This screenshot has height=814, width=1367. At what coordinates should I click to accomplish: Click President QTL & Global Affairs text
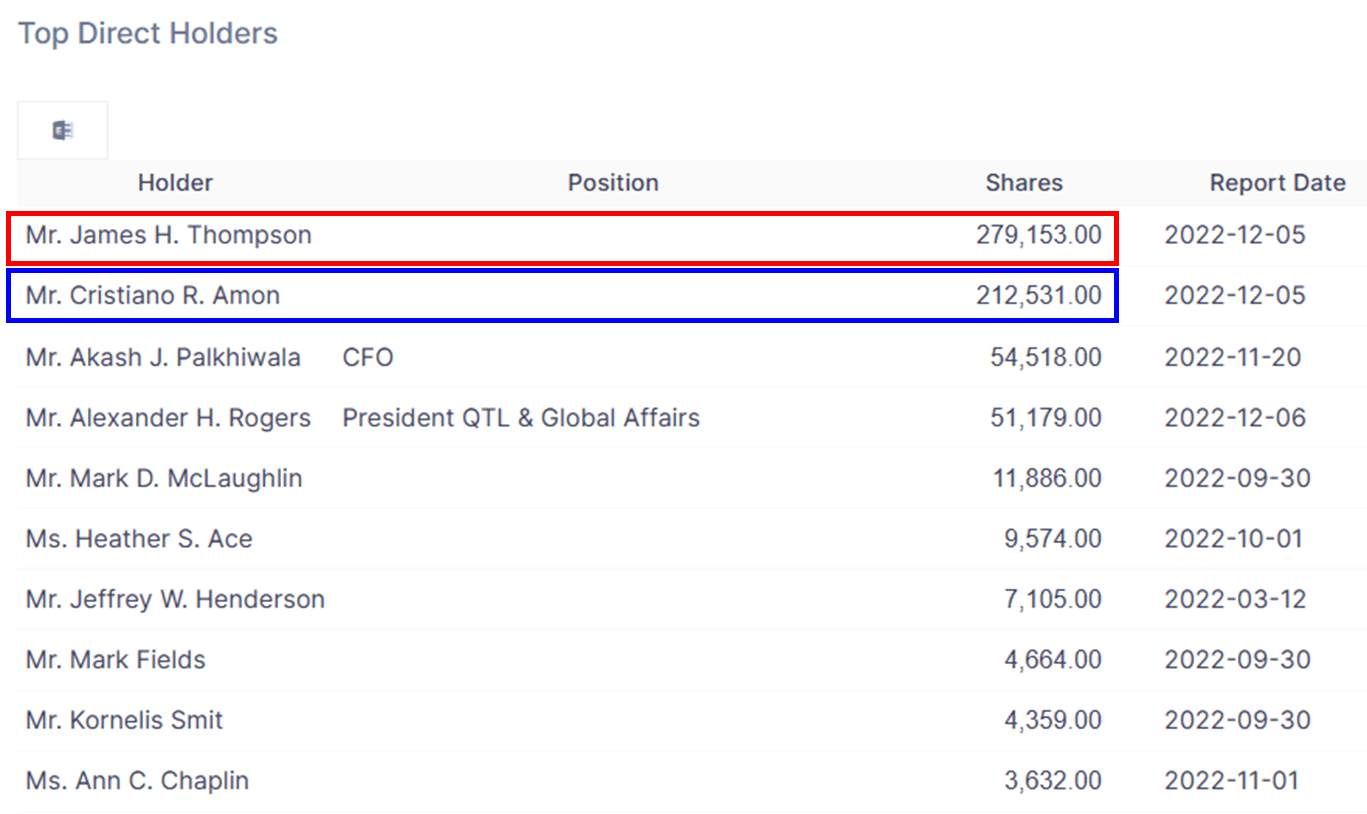click(521, 418)
